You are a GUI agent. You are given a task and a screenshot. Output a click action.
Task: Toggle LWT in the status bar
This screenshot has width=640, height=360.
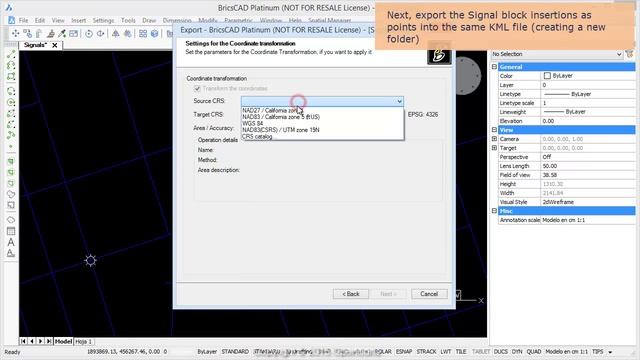point(446,351)
